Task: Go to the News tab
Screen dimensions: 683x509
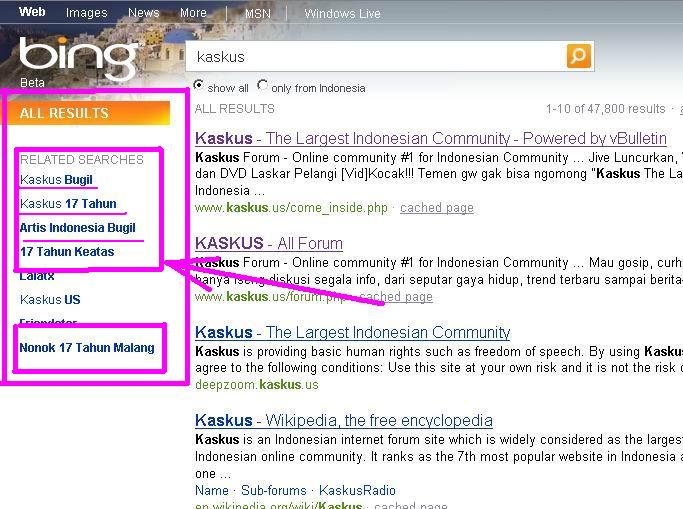Action: pyautogui.click(x=144, y=13)
